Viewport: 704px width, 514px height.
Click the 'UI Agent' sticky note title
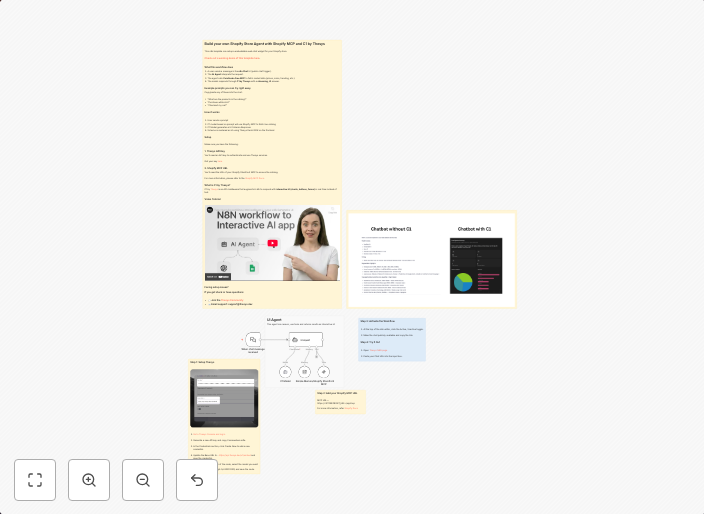(x=274, y=320)
